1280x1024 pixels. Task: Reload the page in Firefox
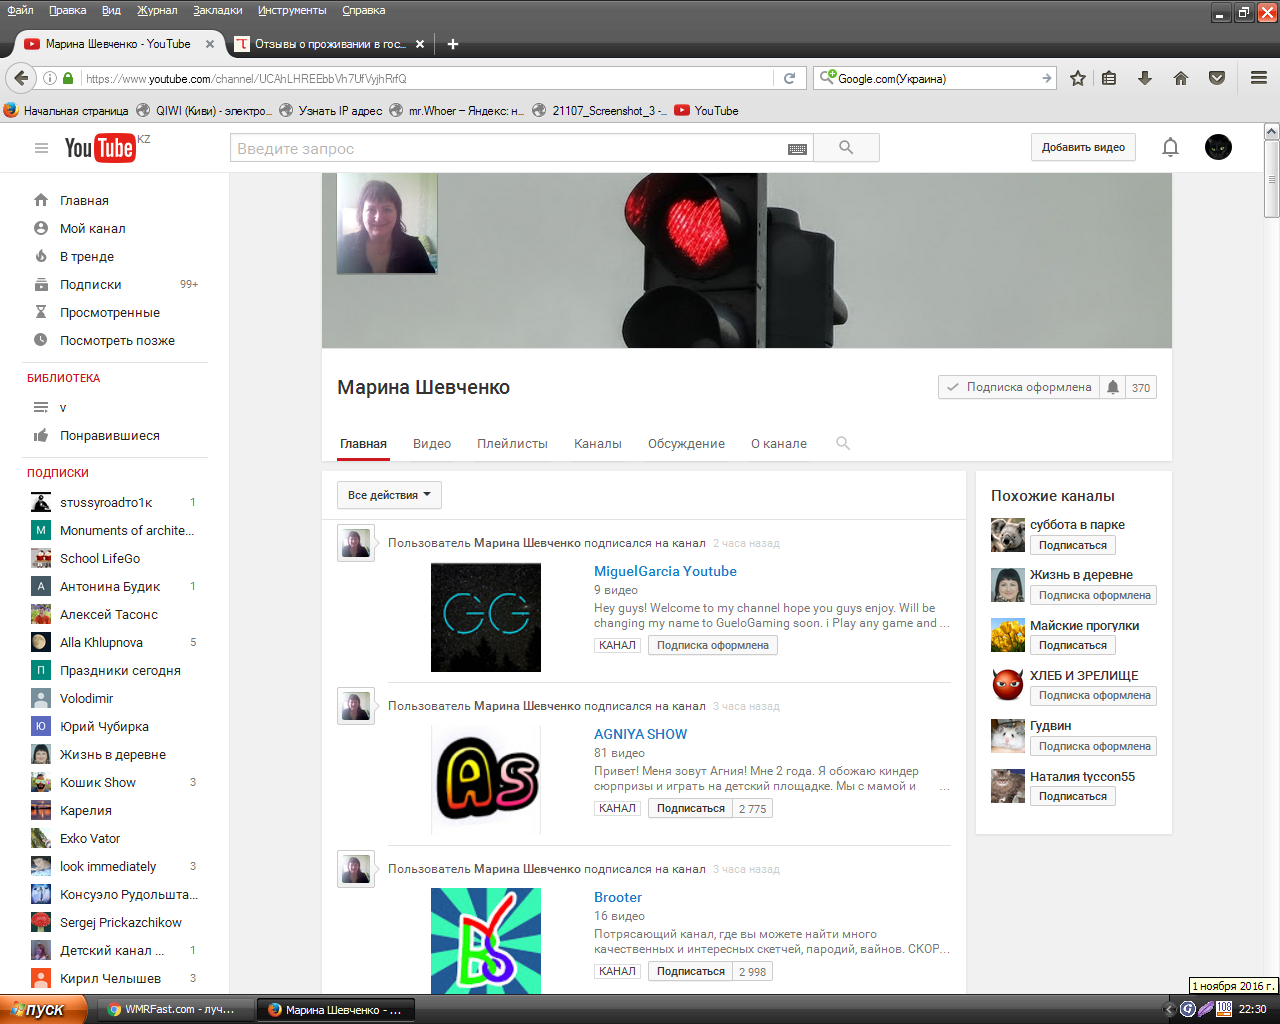tap(789, 78)
